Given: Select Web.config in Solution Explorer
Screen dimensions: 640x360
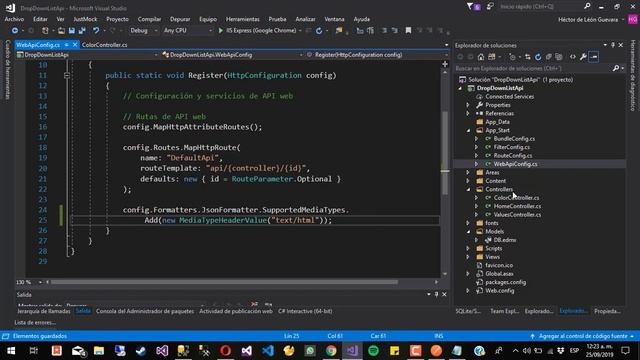Looking at the screenshot, I should tap(500, 291).
